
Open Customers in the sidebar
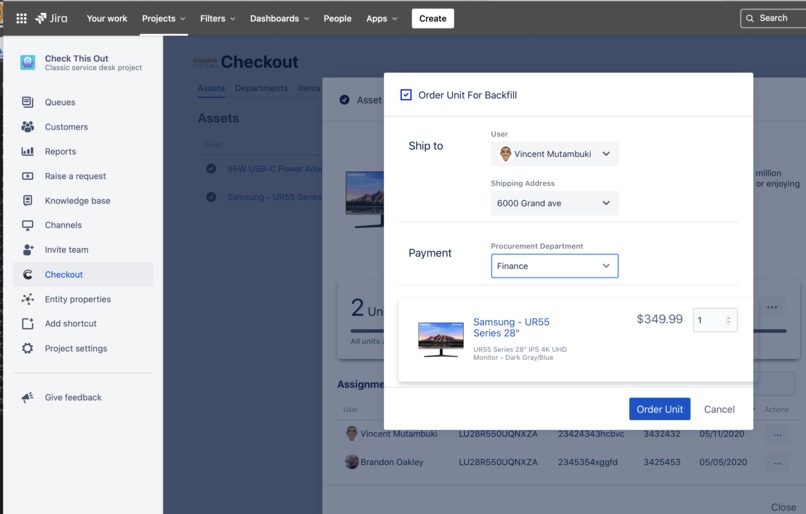click(x=83, y=127)
